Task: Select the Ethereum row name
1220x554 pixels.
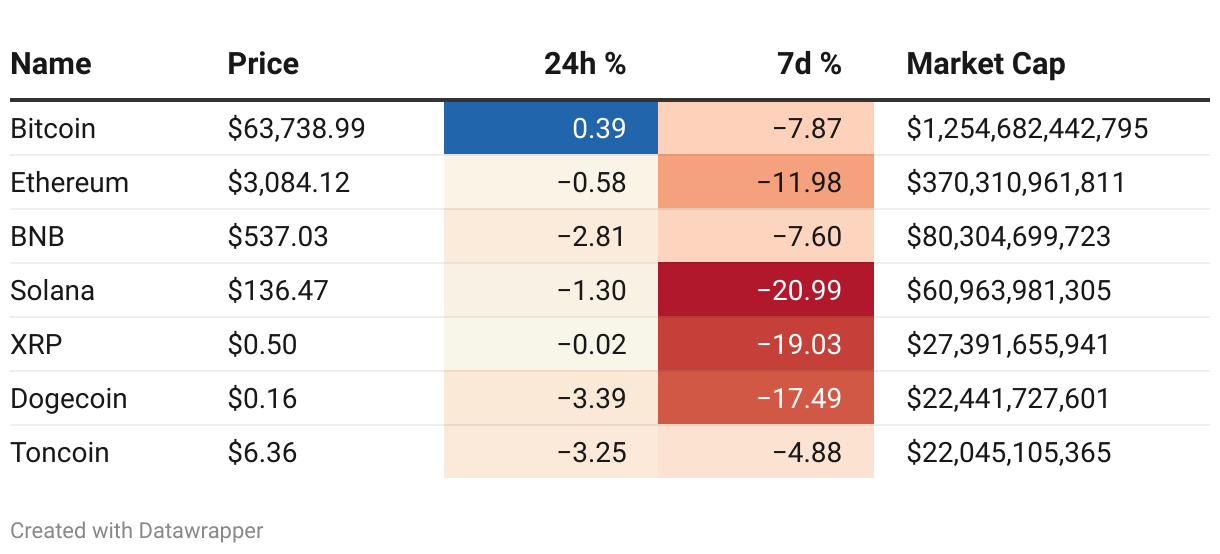Action: (70, 183)
